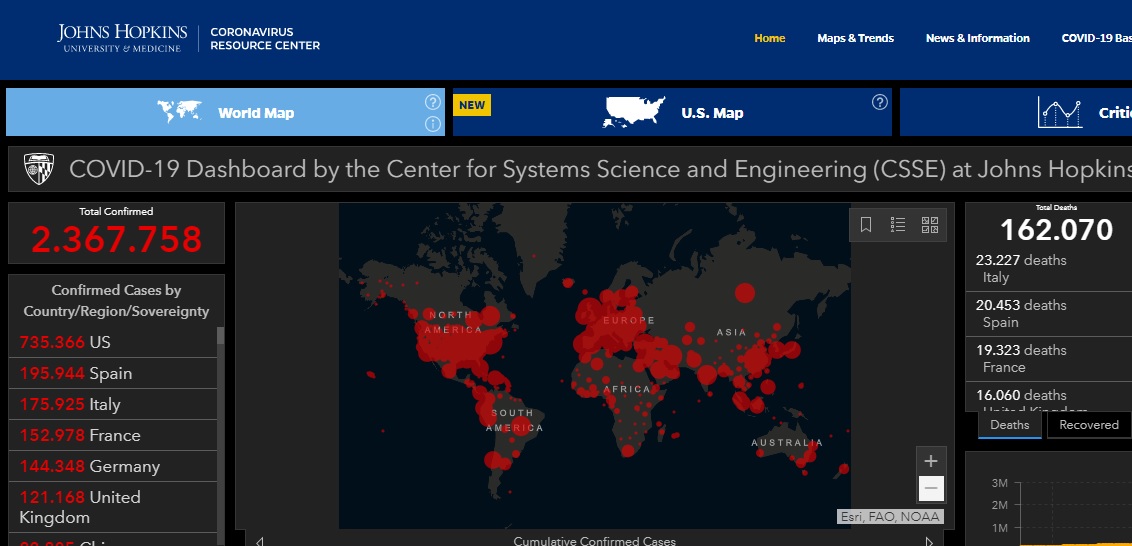
Task: Select the Italy row with 175.925 cases
Action: pos(113,404)
